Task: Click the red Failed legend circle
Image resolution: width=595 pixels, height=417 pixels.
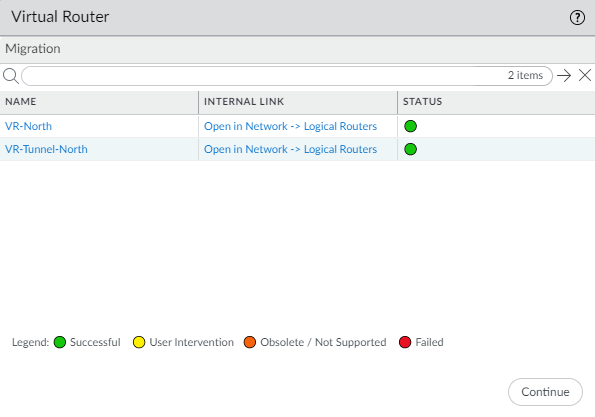Action: [405, 342]
